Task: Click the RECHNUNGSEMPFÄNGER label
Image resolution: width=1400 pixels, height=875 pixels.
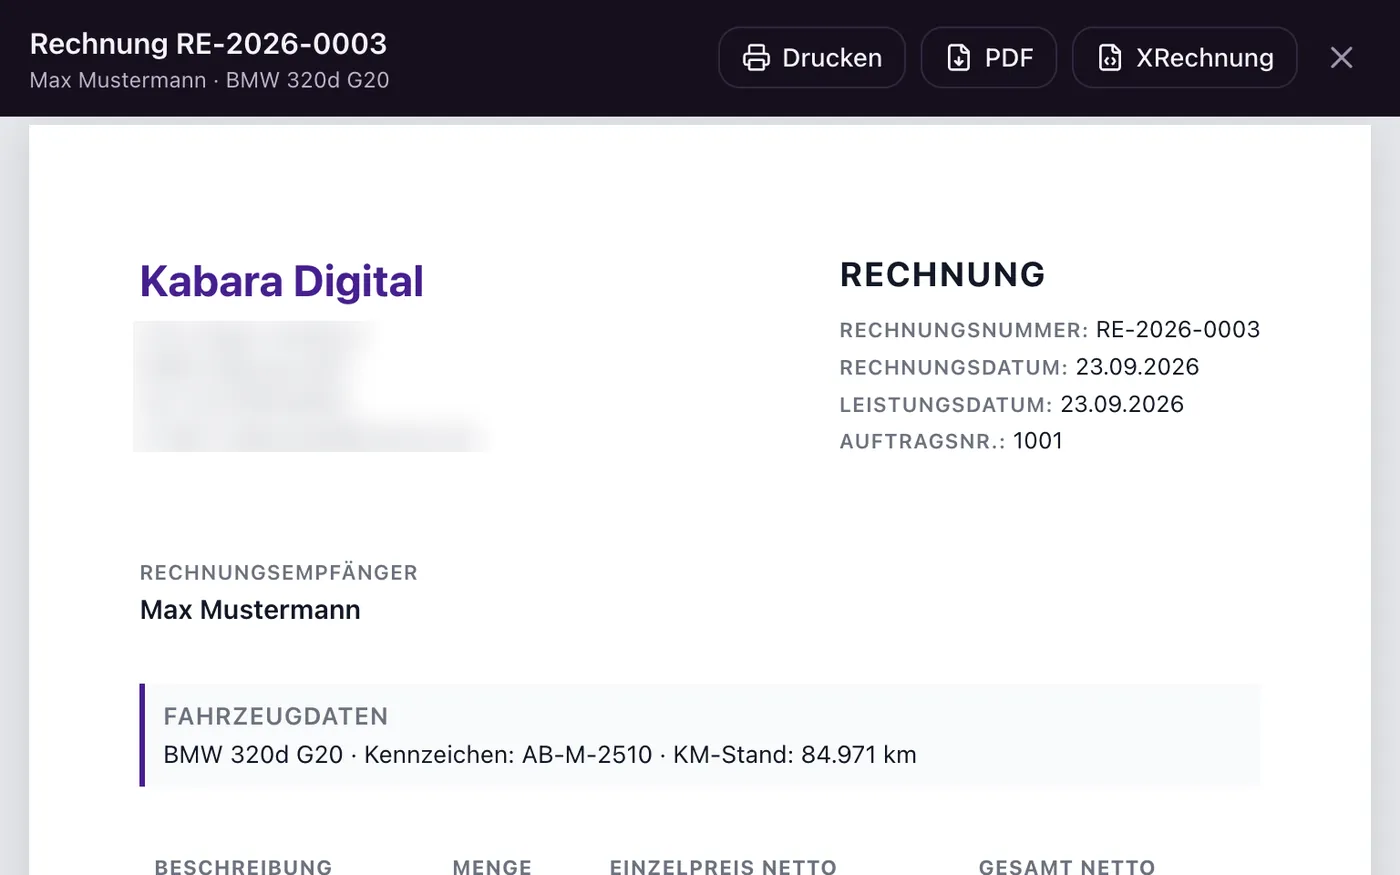Action: pyautogui.click(x=279, y=573)
